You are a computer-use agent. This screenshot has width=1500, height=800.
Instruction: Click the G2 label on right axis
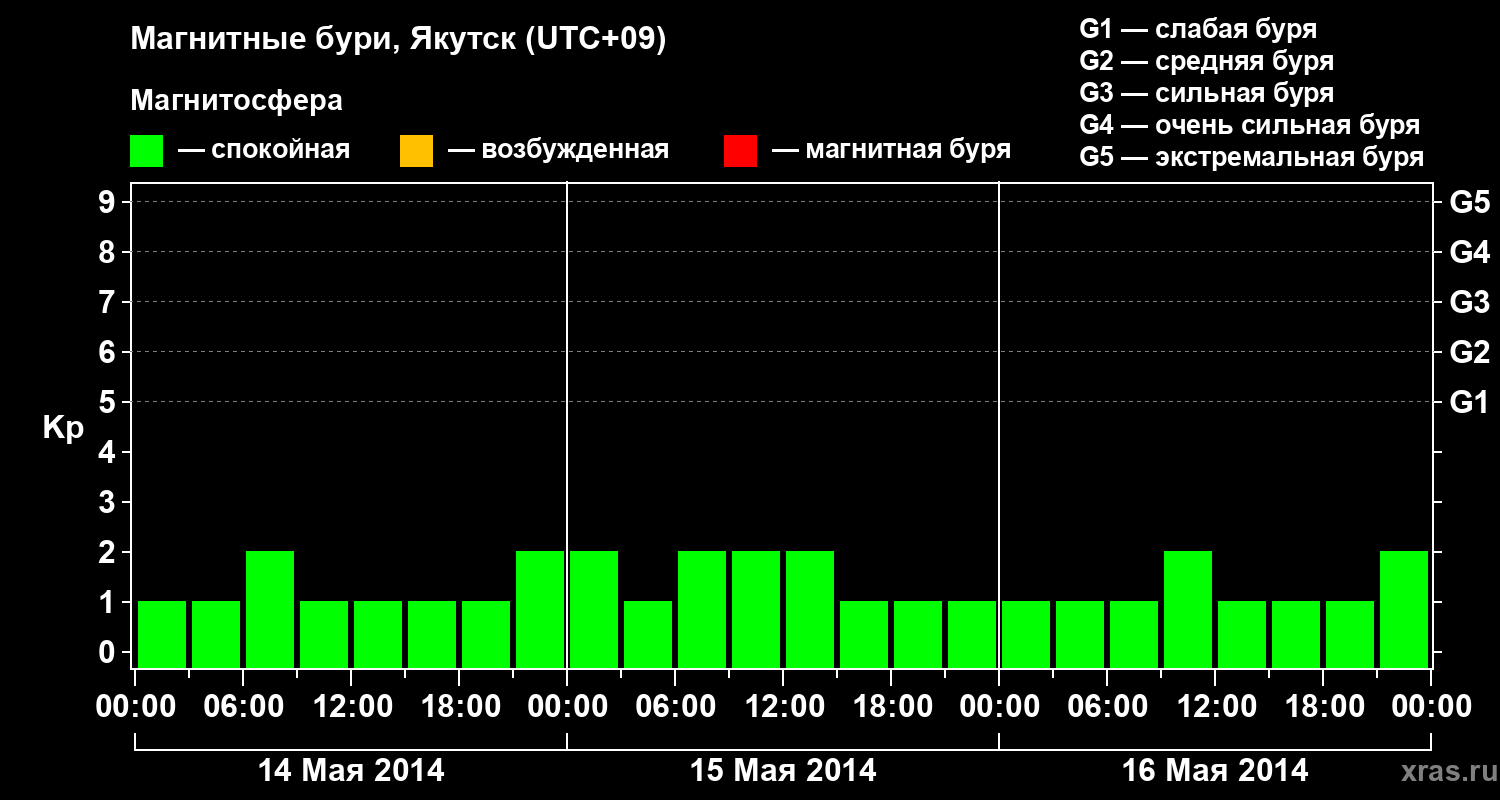tap(1469, 352)
